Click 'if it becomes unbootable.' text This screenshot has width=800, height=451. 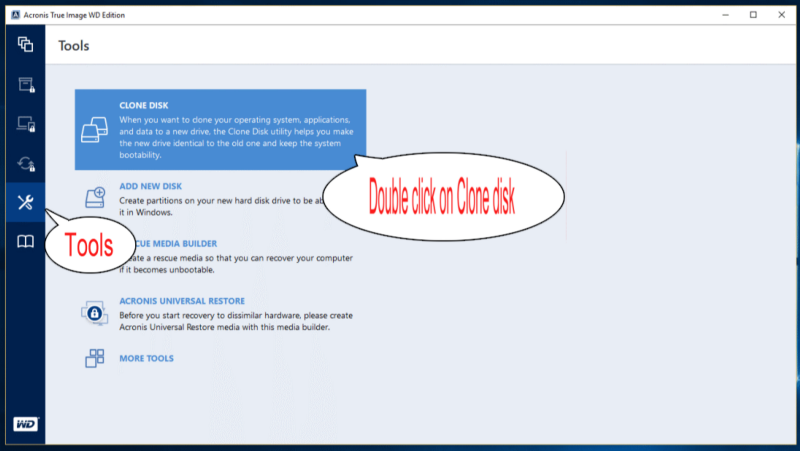pyautogui.click(x=167, y=270)
